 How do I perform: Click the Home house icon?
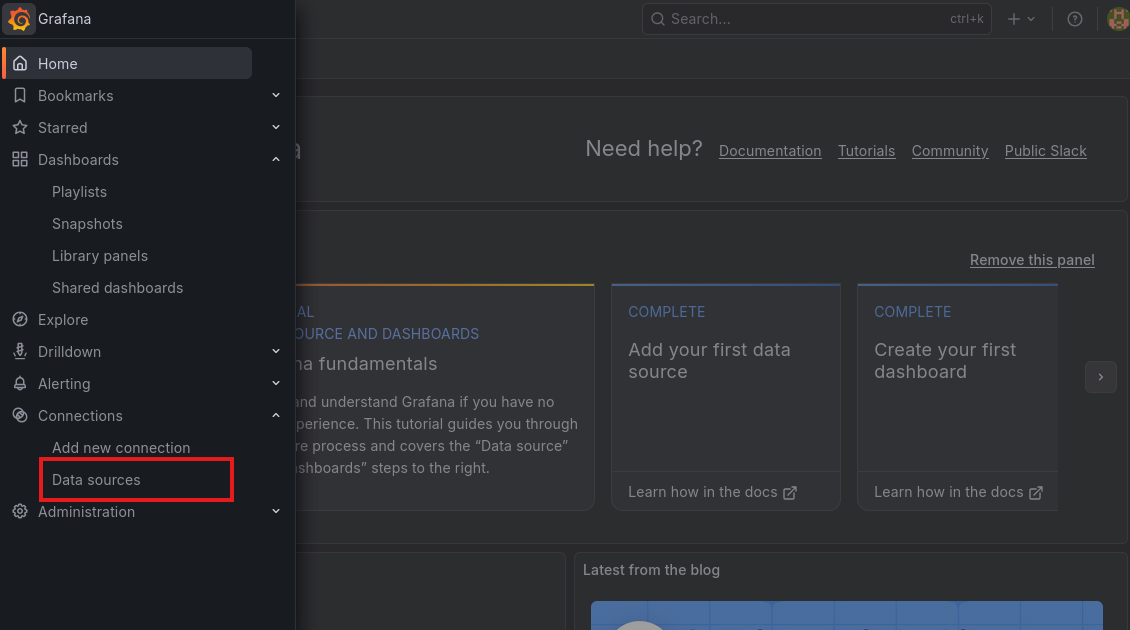click(20, 63)
